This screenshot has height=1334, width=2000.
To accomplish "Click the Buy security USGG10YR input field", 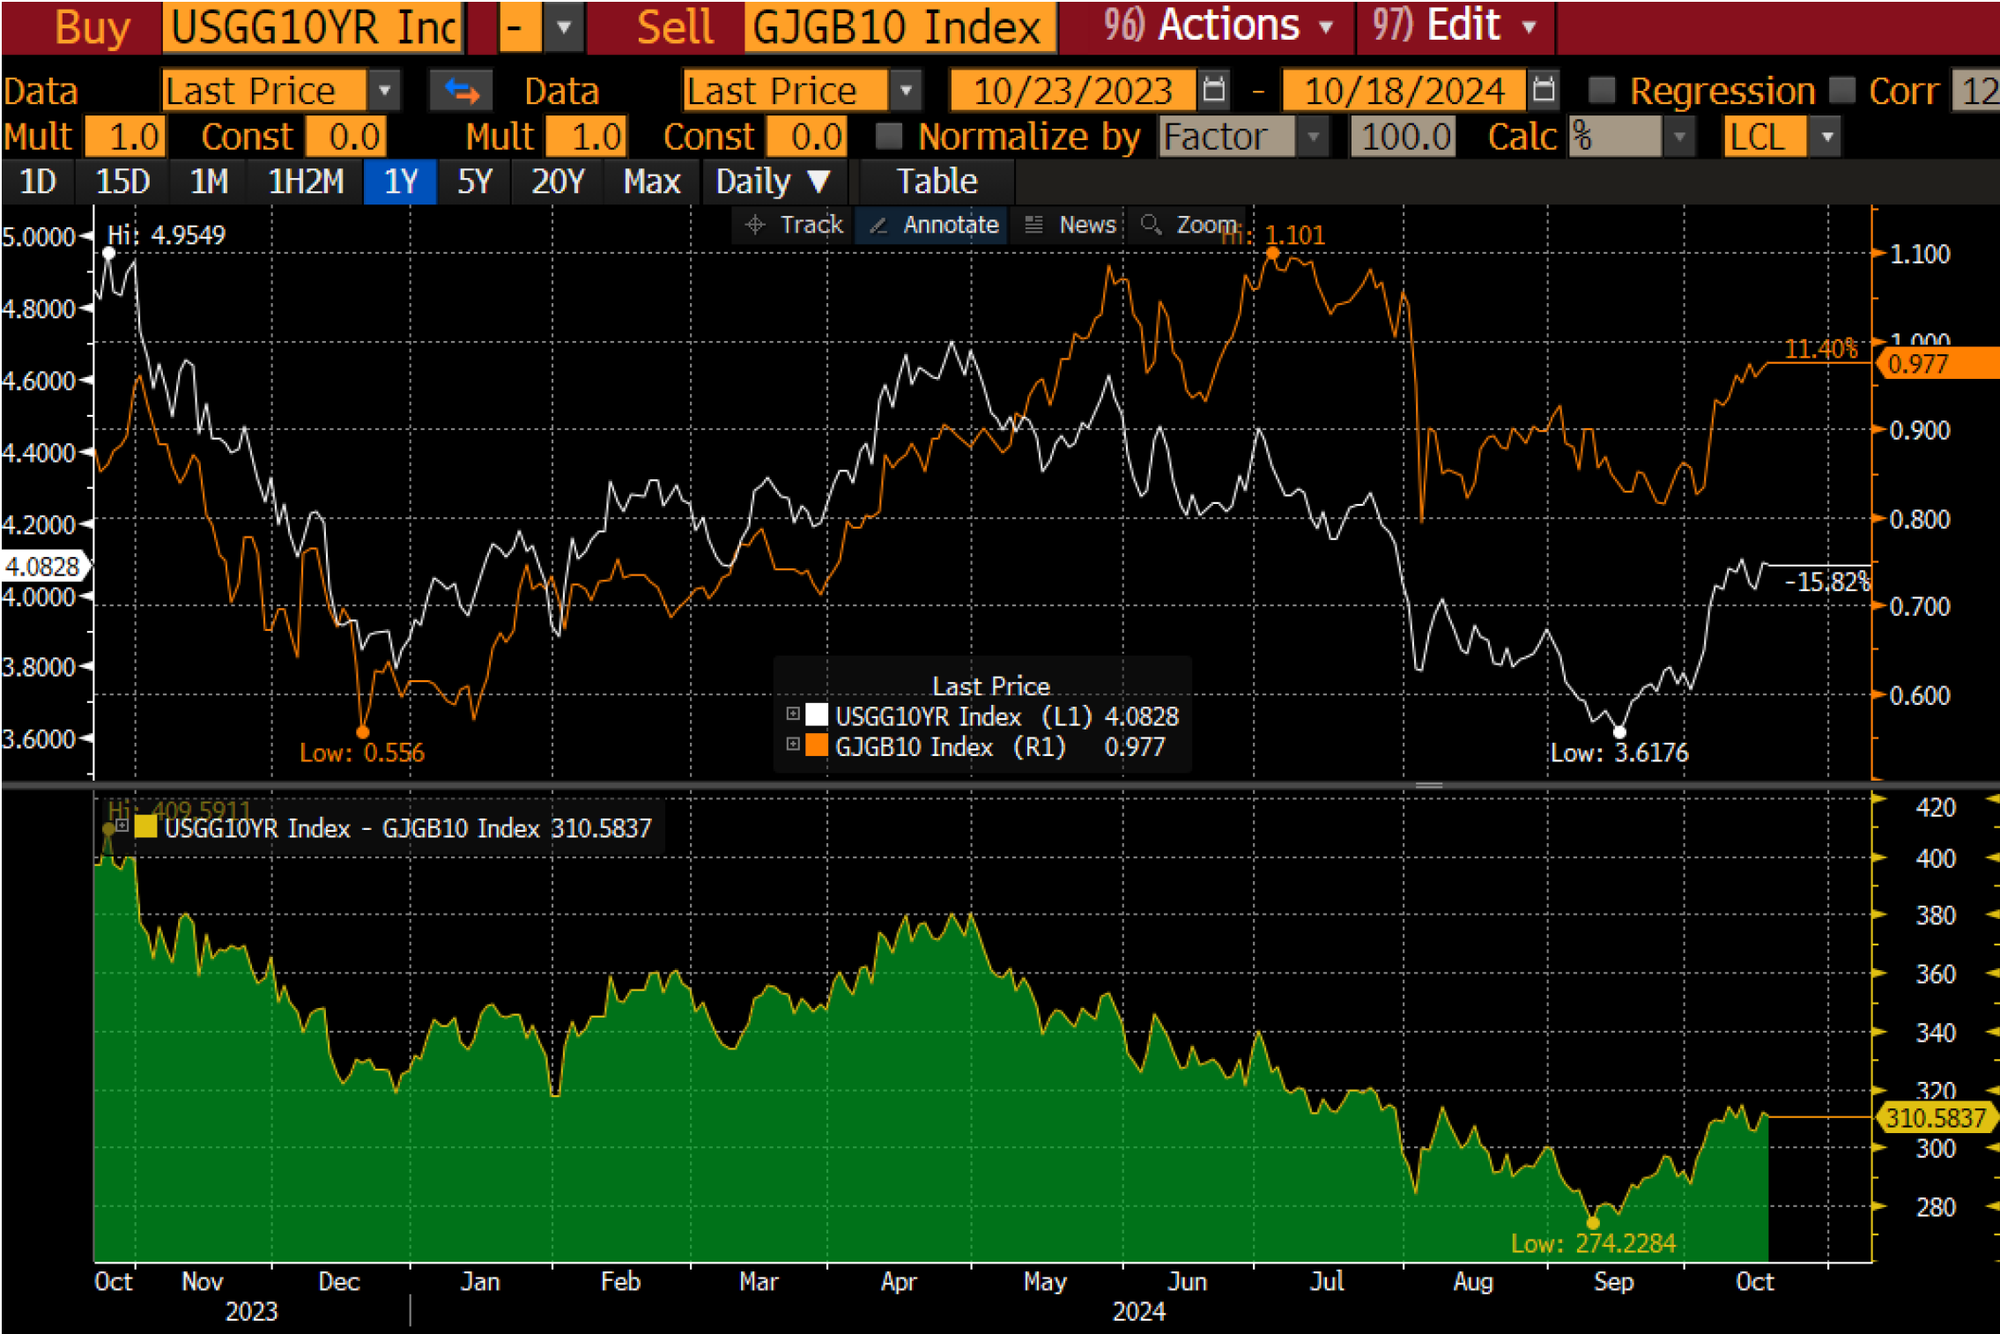I will pyautogui.click(x=312, y=27).
